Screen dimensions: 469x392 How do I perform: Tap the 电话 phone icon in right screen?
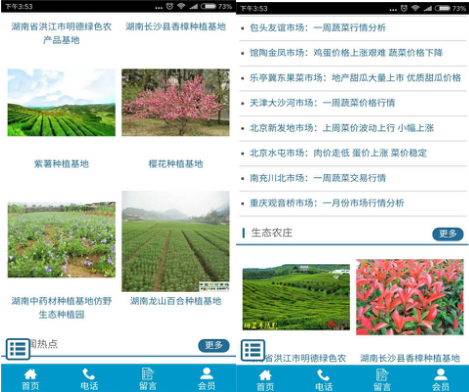[324, 380]
